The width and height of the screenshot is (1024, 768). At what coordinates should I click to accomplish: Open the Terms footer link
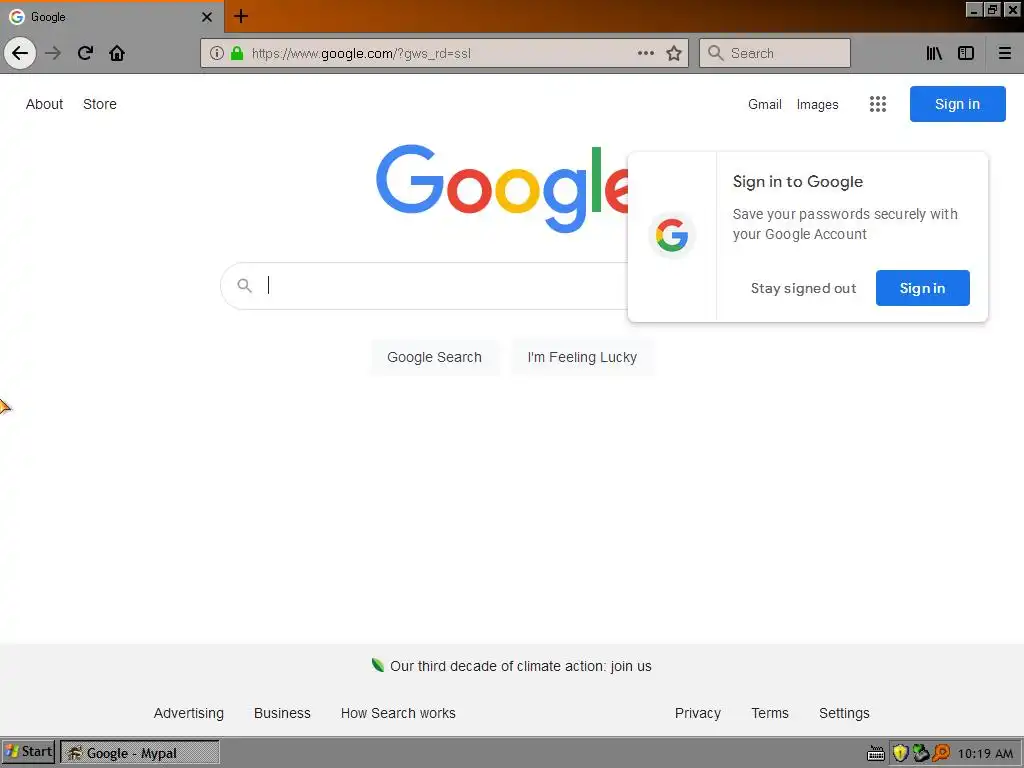pos(770,713)
